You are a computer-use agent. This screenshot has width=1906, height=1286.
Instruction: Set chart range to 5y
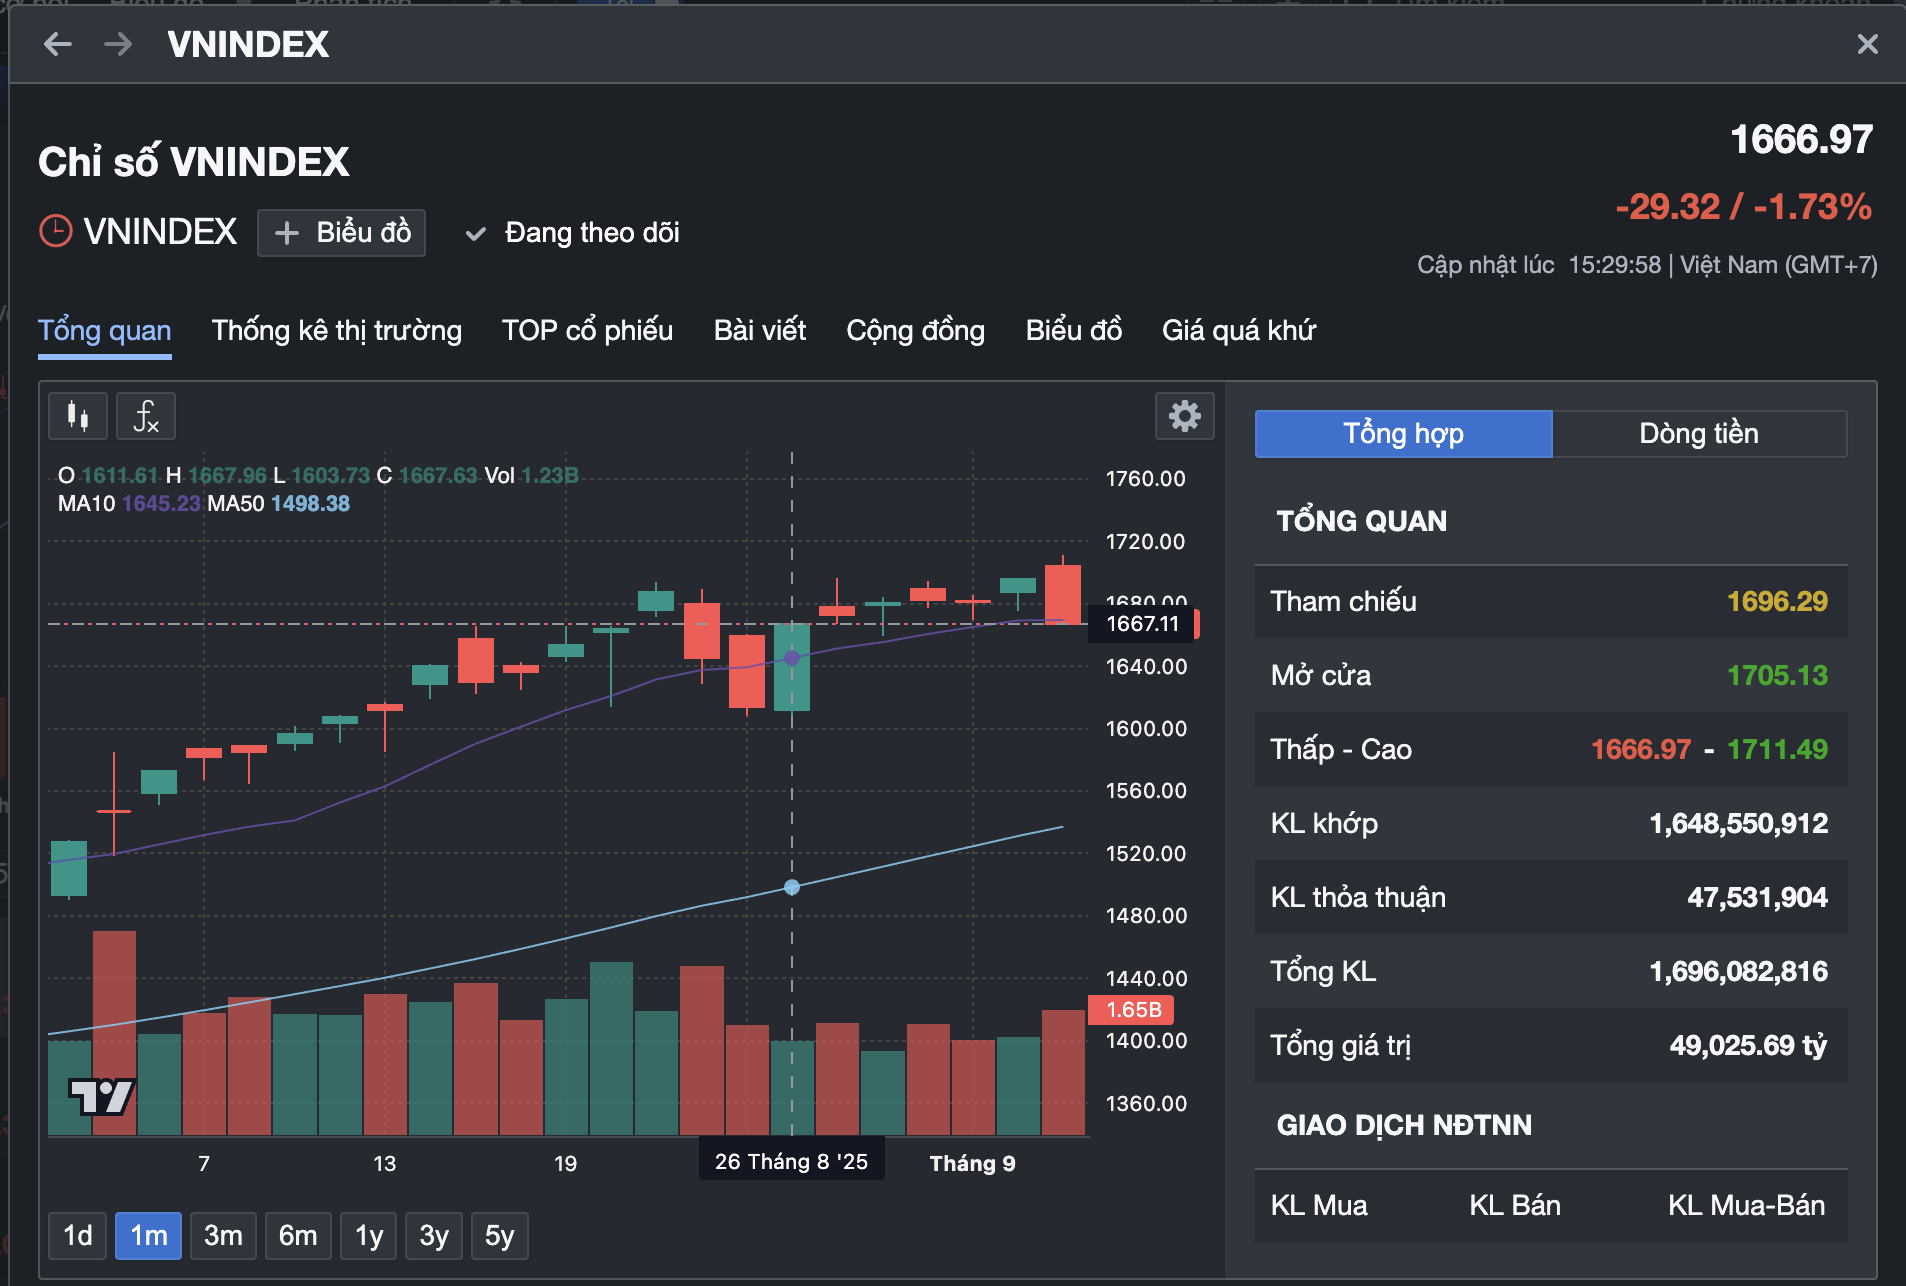499,1236
